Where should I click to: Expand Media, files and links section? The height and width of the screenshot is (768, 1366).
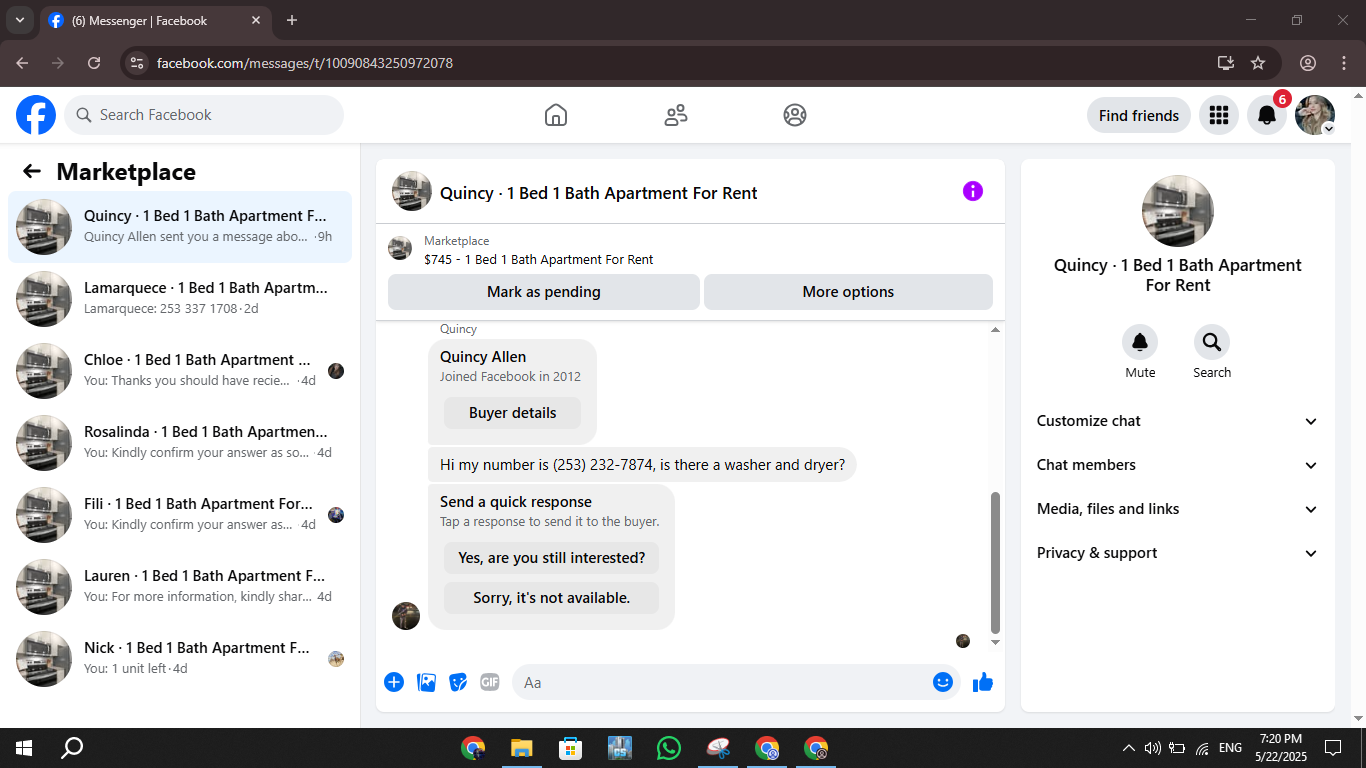[x=1178, y=509]
